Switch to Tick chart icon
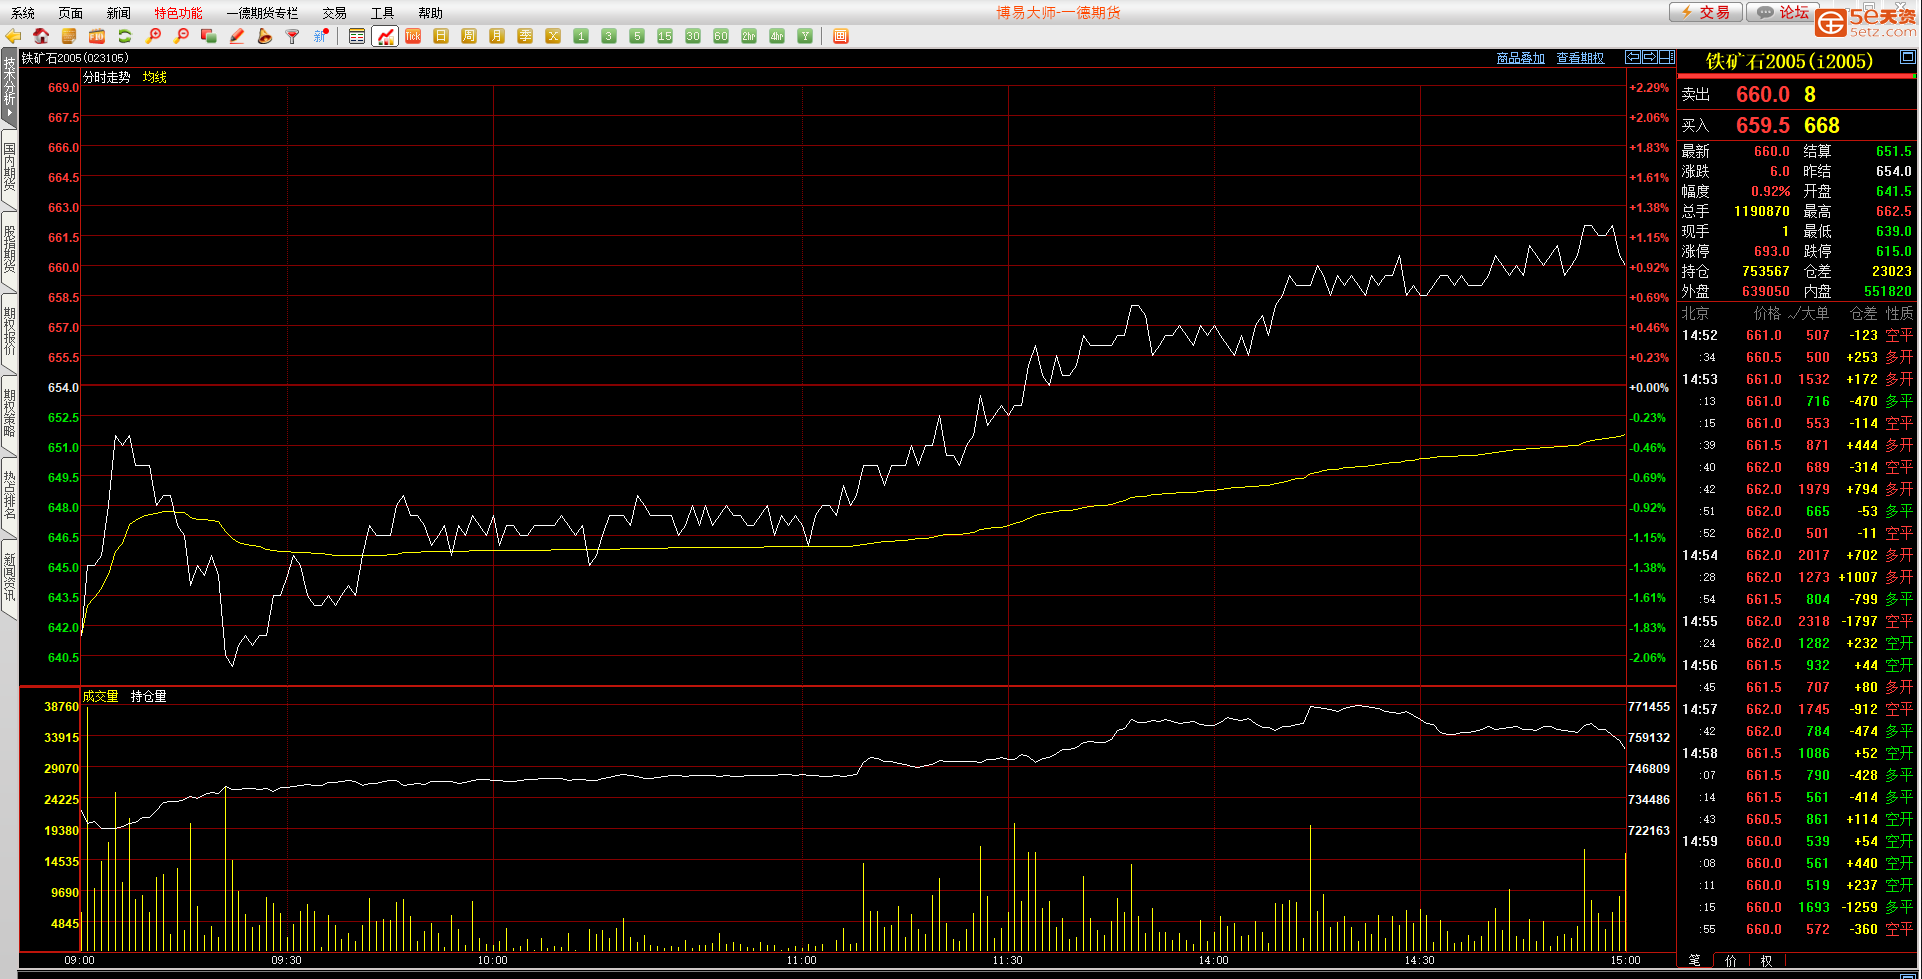 point(413,36)
